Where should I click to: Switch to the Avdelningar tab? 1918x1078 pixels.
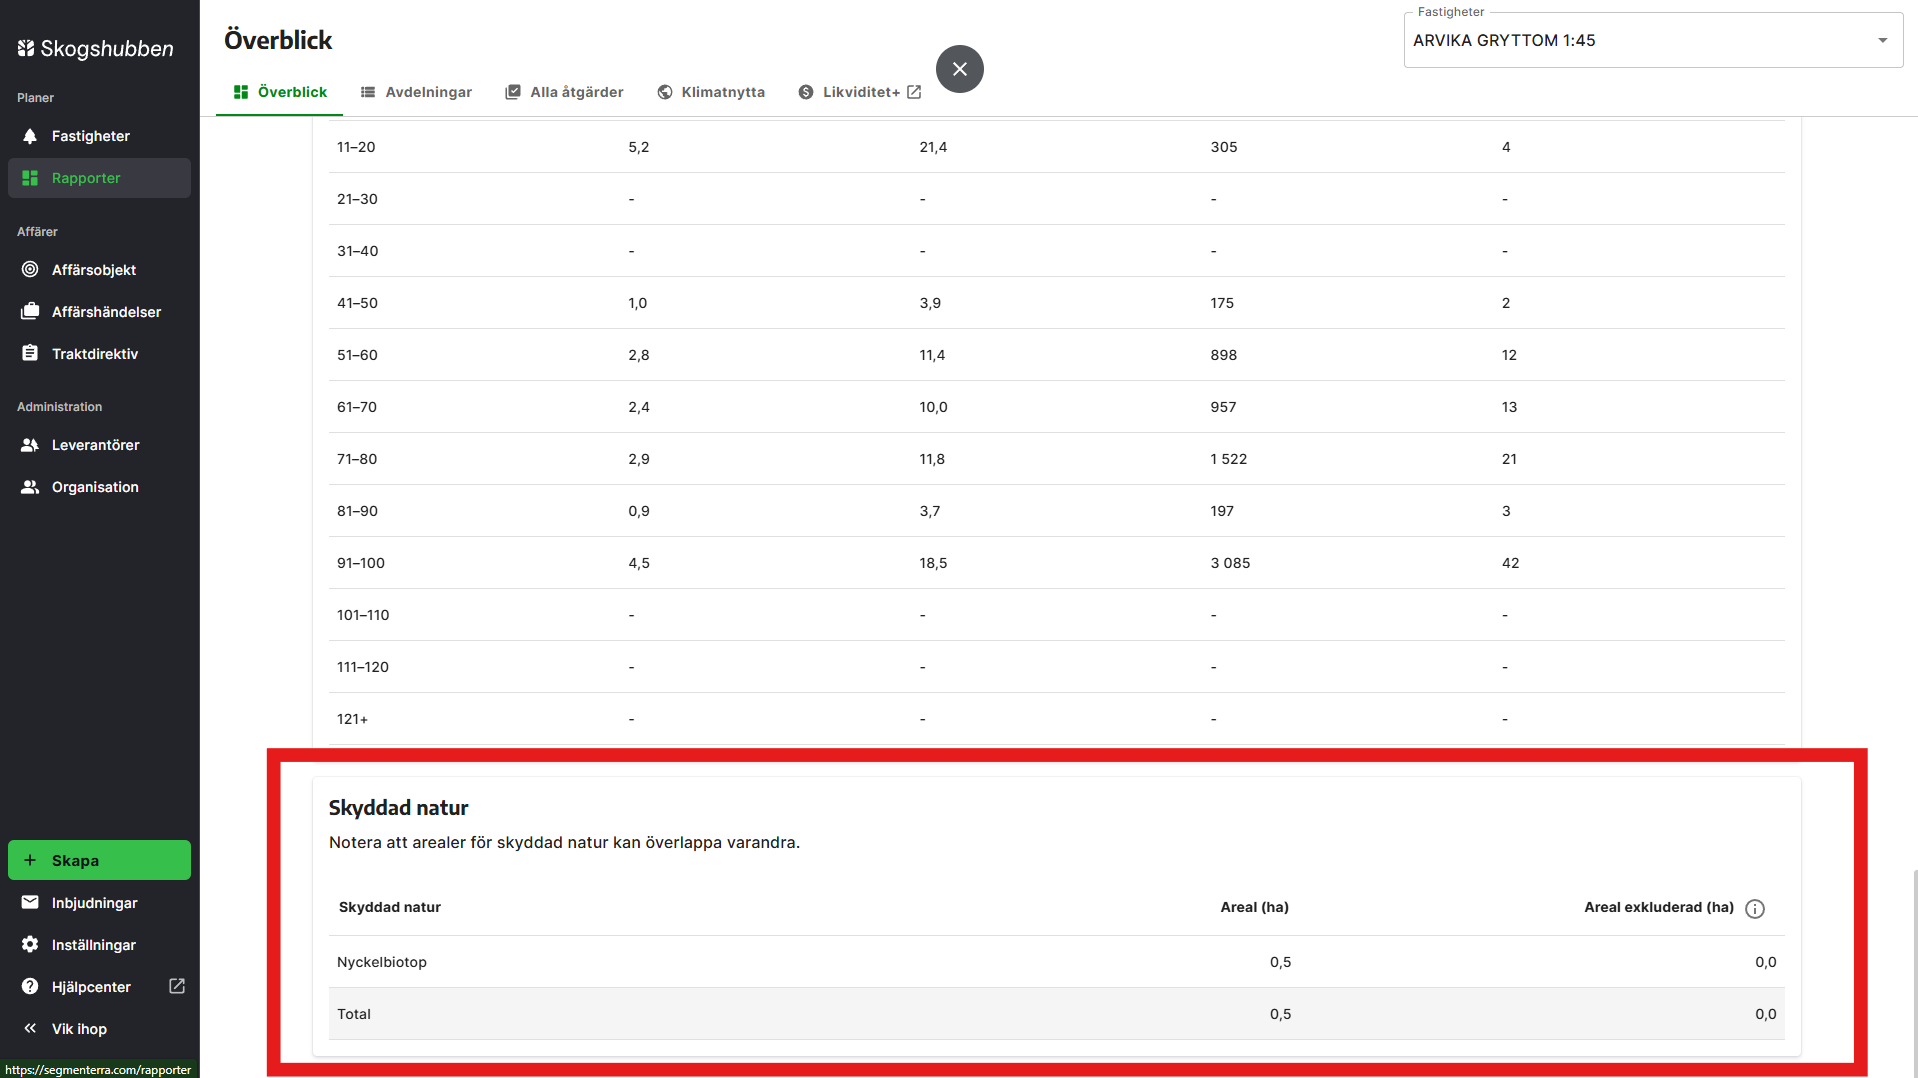416,92
